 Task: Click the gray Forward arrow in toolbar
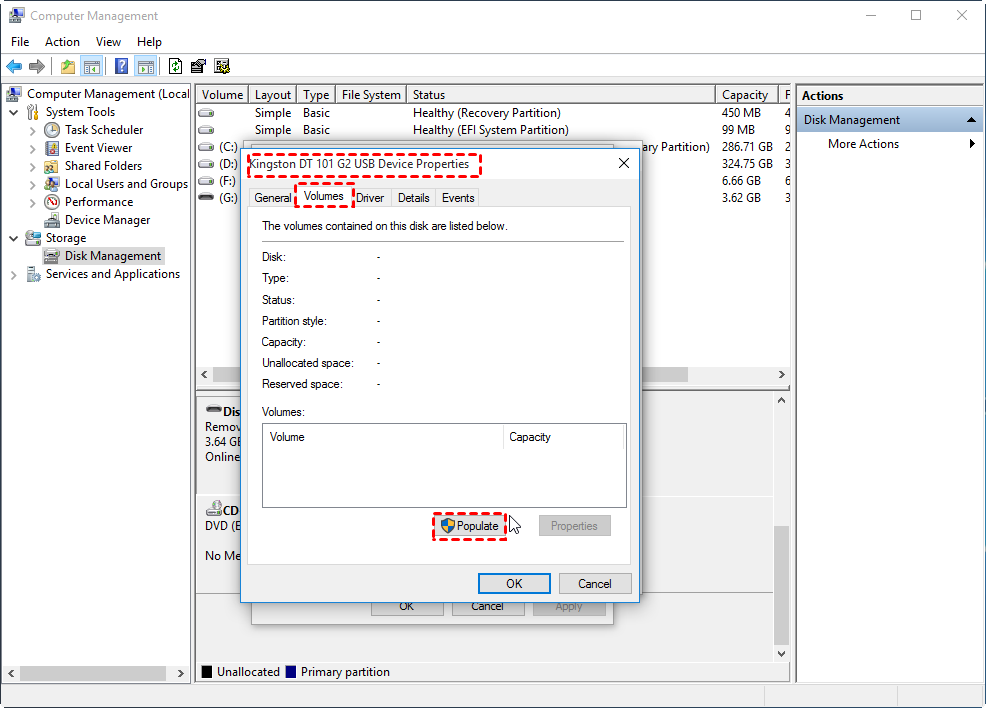click(37, 66)
